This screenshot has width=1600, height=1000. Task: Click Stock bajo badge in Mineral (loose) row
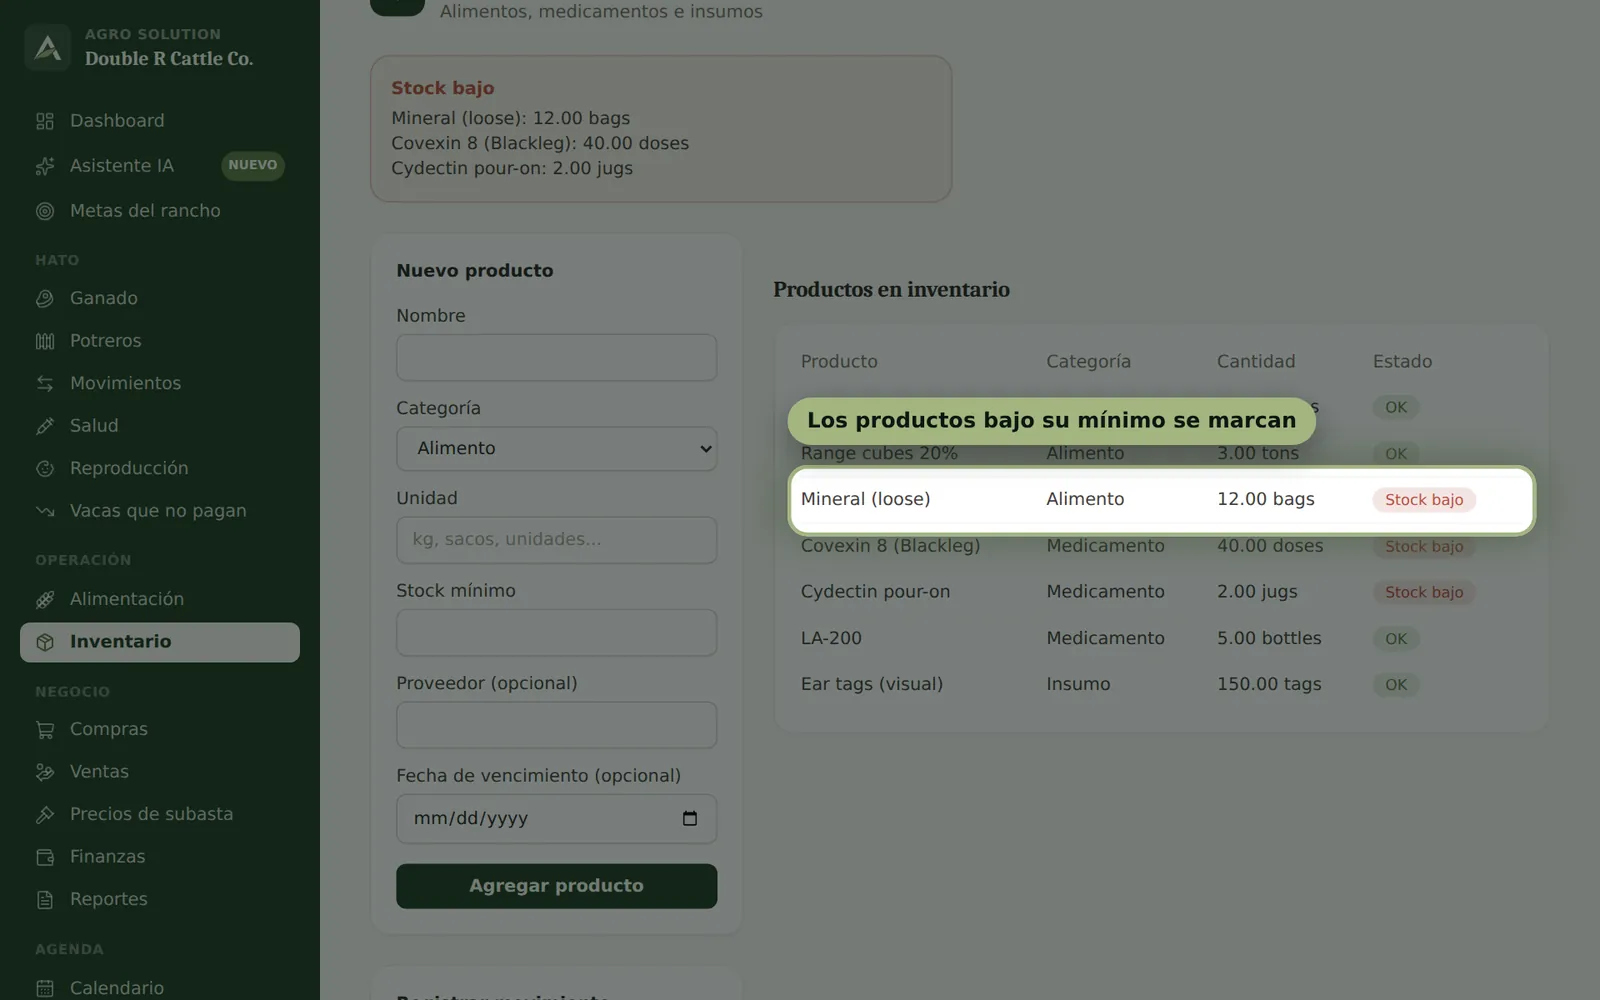1424,500
